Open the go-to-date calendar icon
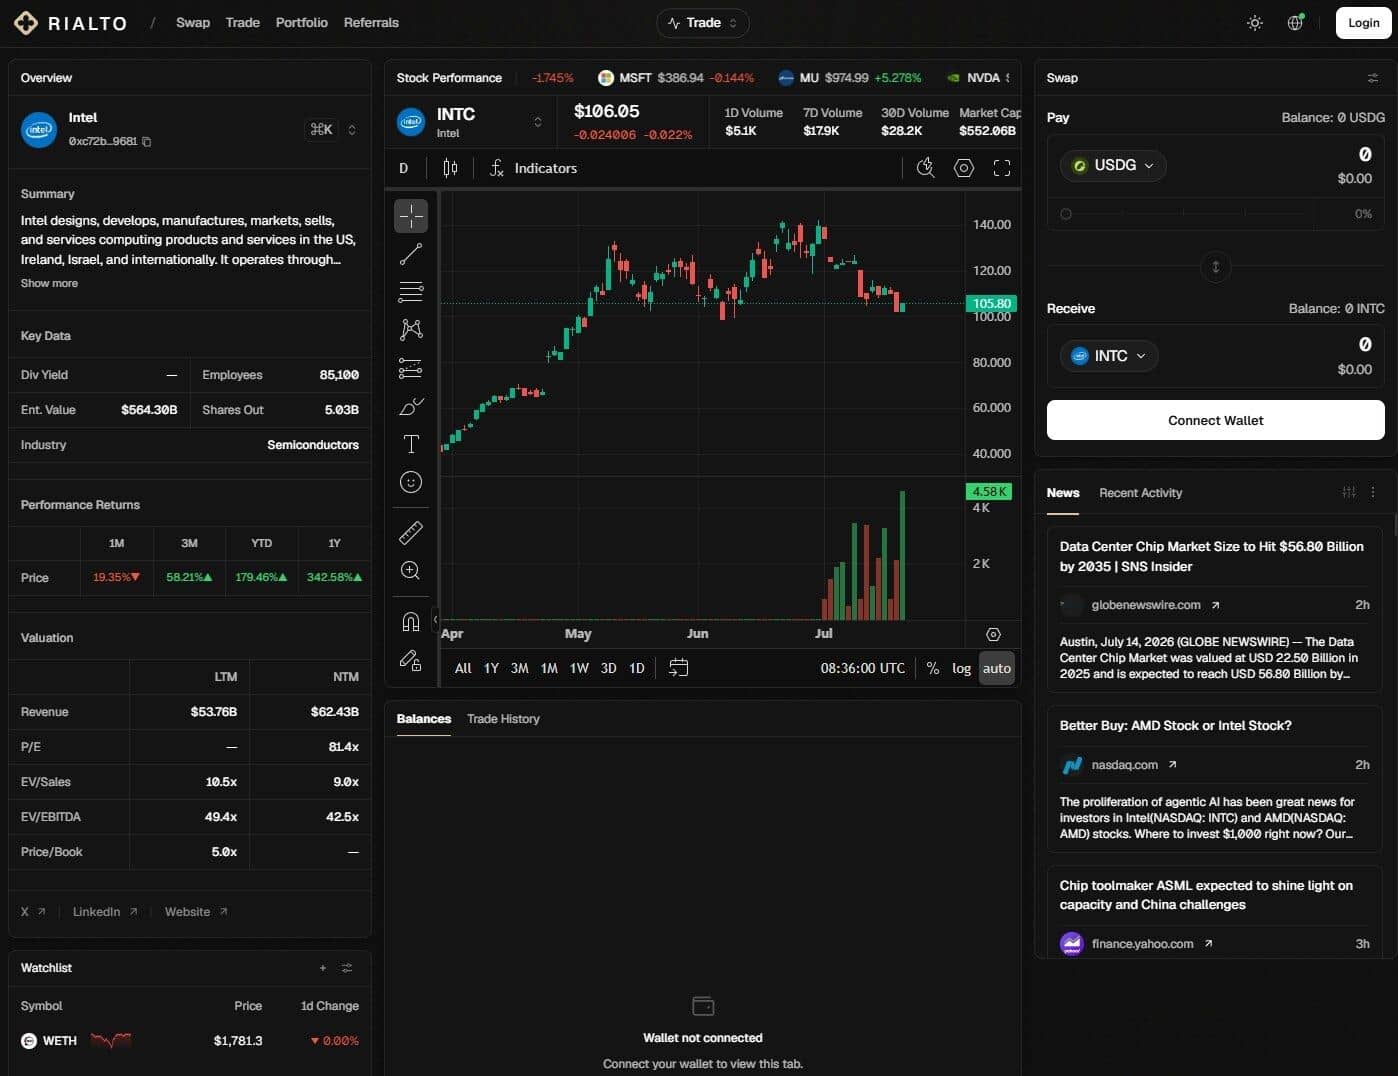1398x1076 pixels. 678,668
